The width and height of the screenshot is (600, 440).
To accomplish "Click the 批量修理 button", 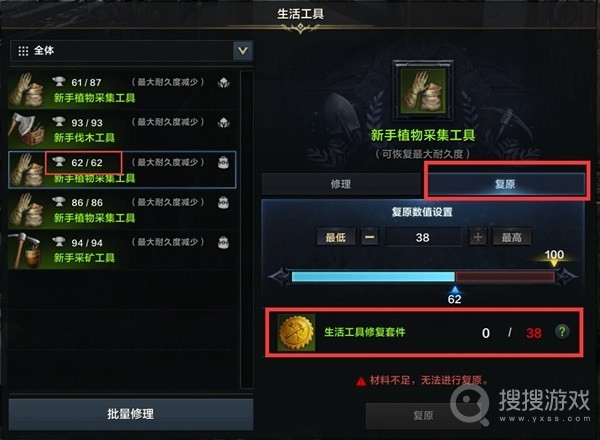I will (131, 414).
